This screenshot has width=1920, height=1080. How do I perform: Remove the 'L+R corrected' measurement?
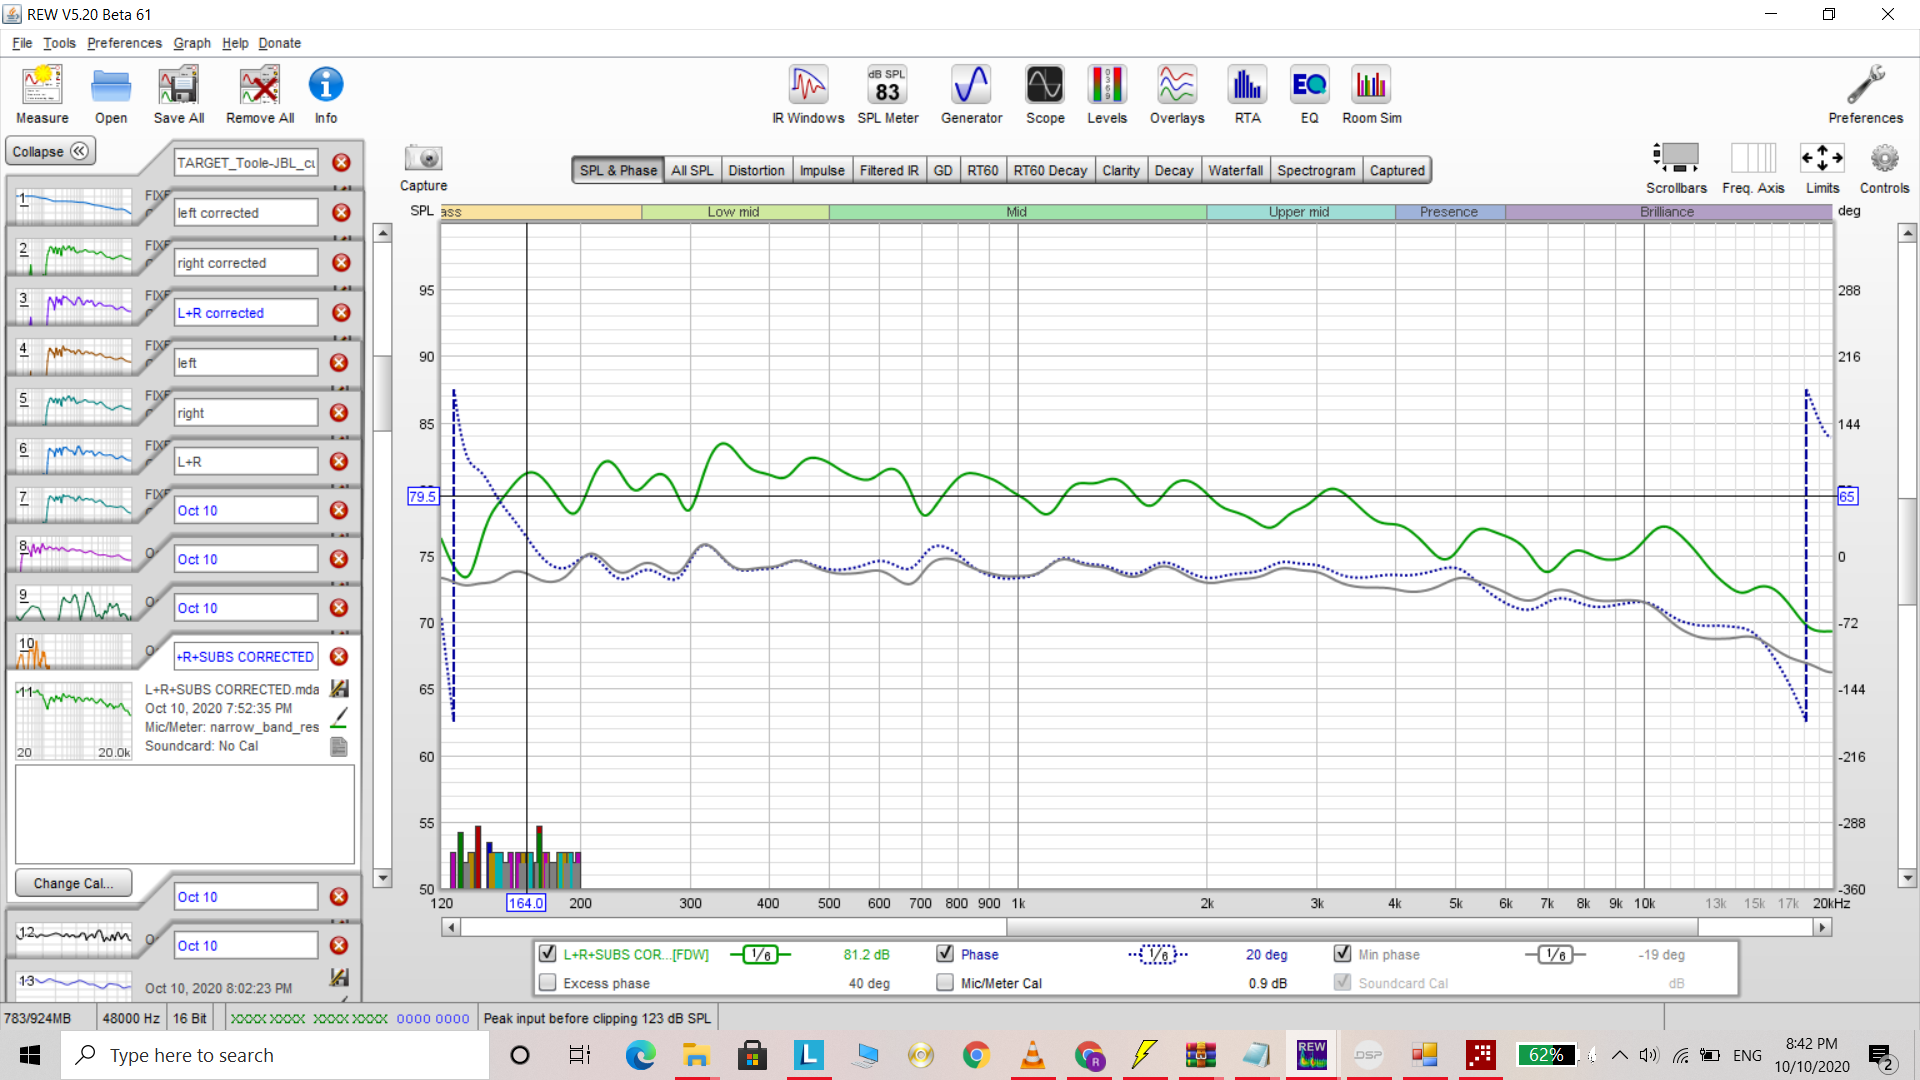tap(341, 313)
